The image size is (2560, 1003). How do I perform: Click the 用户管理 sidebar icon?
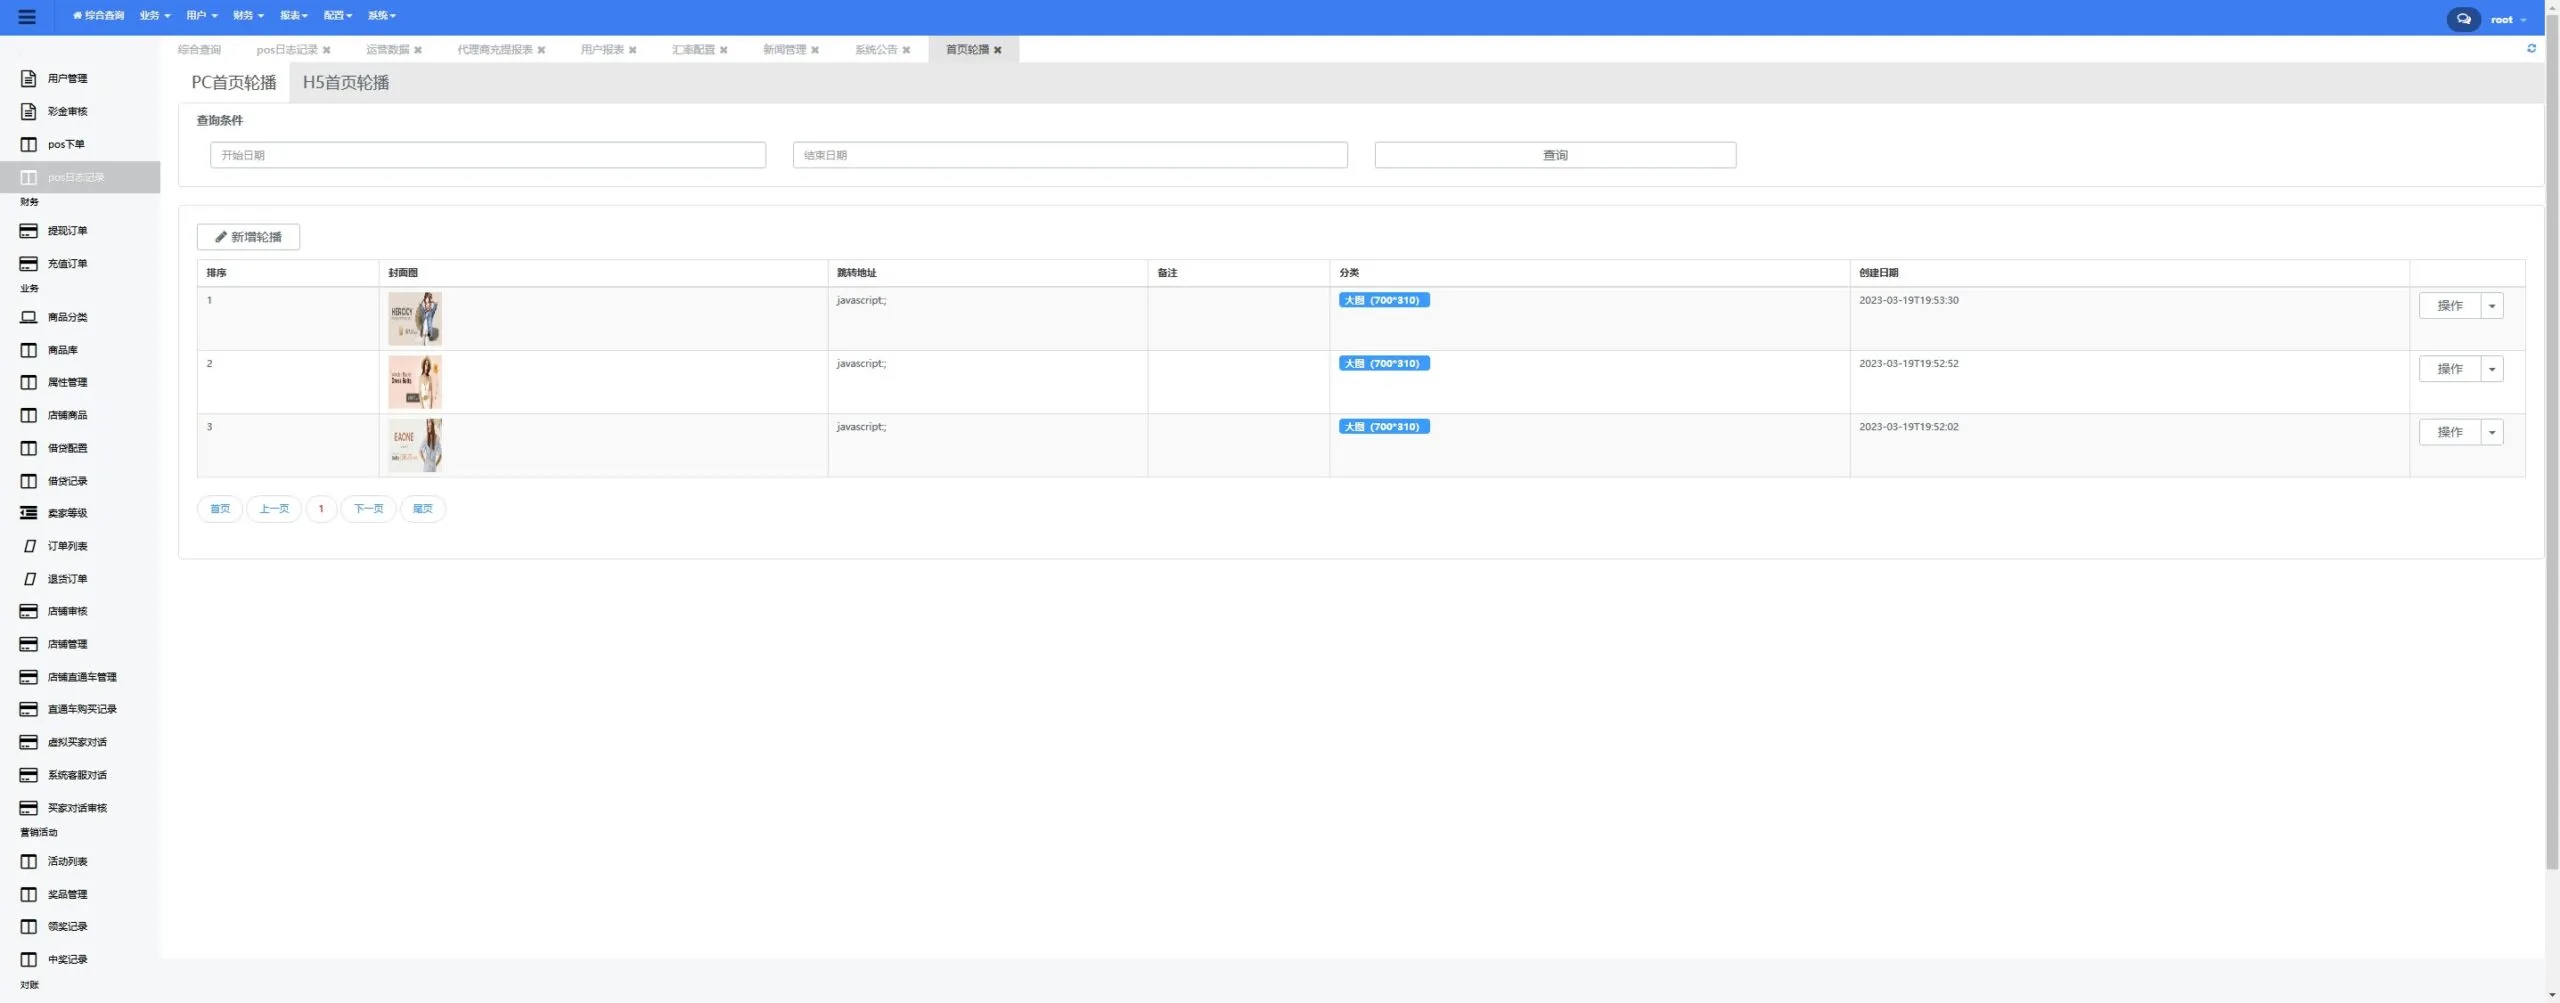point(29,78)
